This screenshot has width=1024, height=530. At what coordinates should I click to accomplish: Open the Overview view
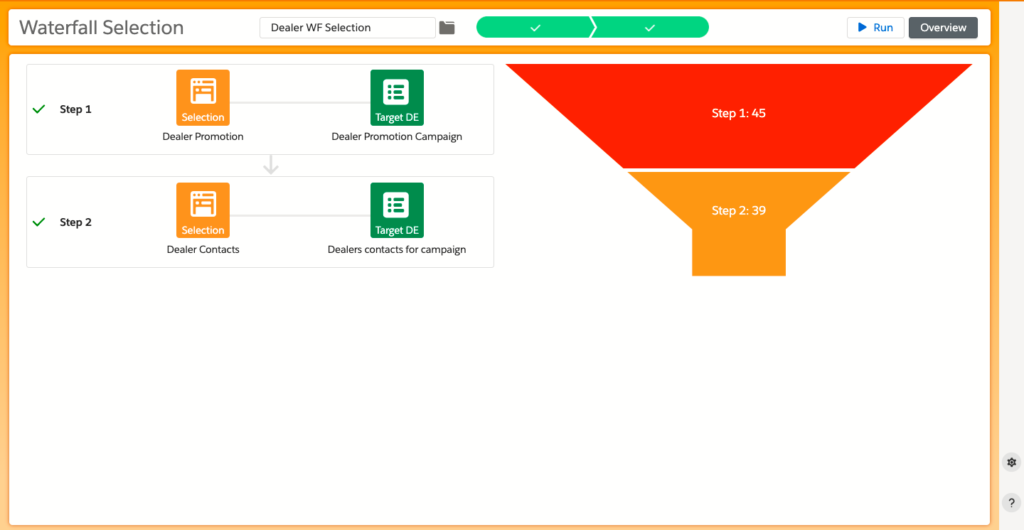[943, 28]
